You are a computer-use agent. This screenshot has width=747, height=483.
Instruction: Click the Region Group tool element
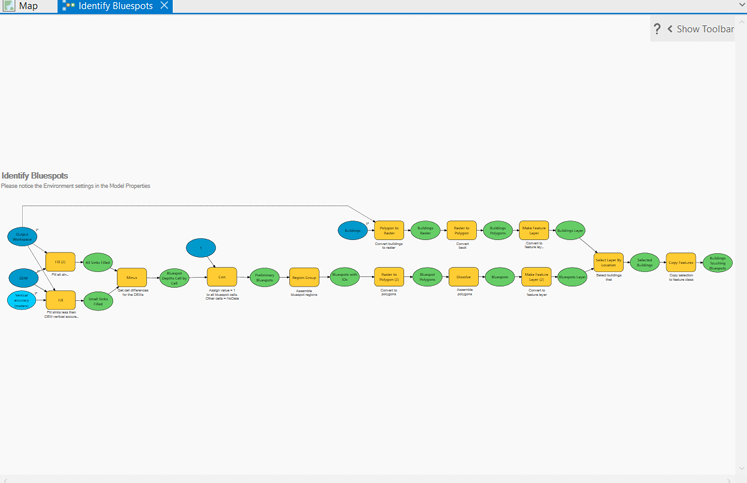pyautogui.click(x=304, y=277)
